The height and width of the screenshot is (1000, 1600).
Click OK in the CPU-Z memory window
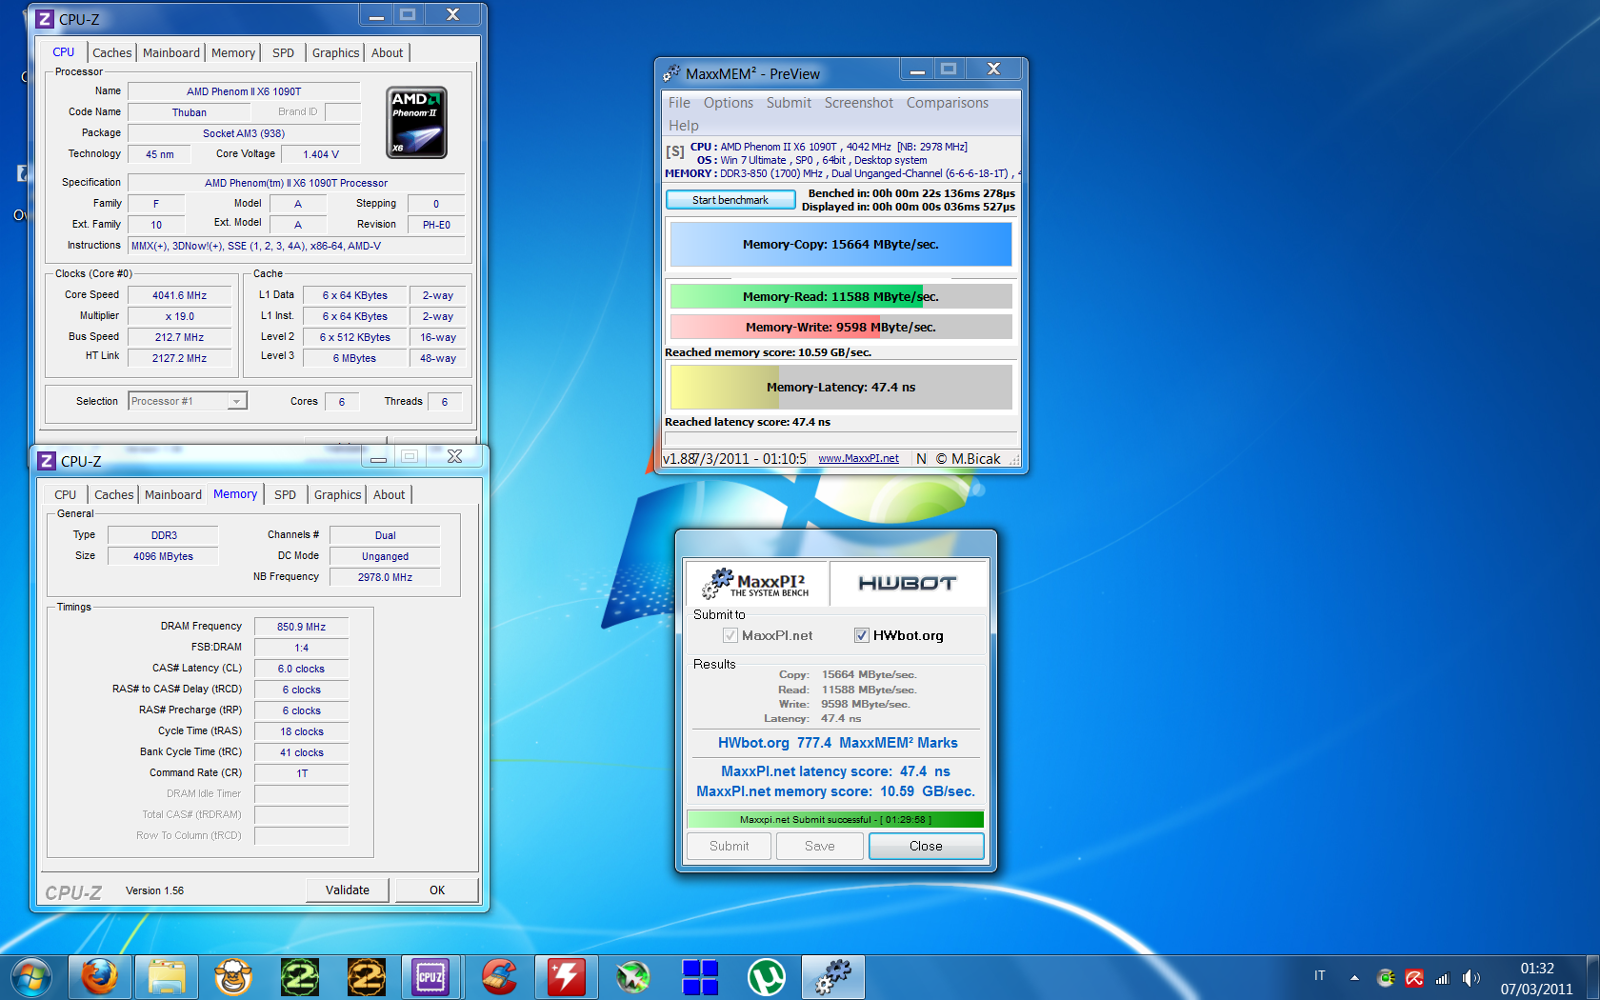(437, 890)
